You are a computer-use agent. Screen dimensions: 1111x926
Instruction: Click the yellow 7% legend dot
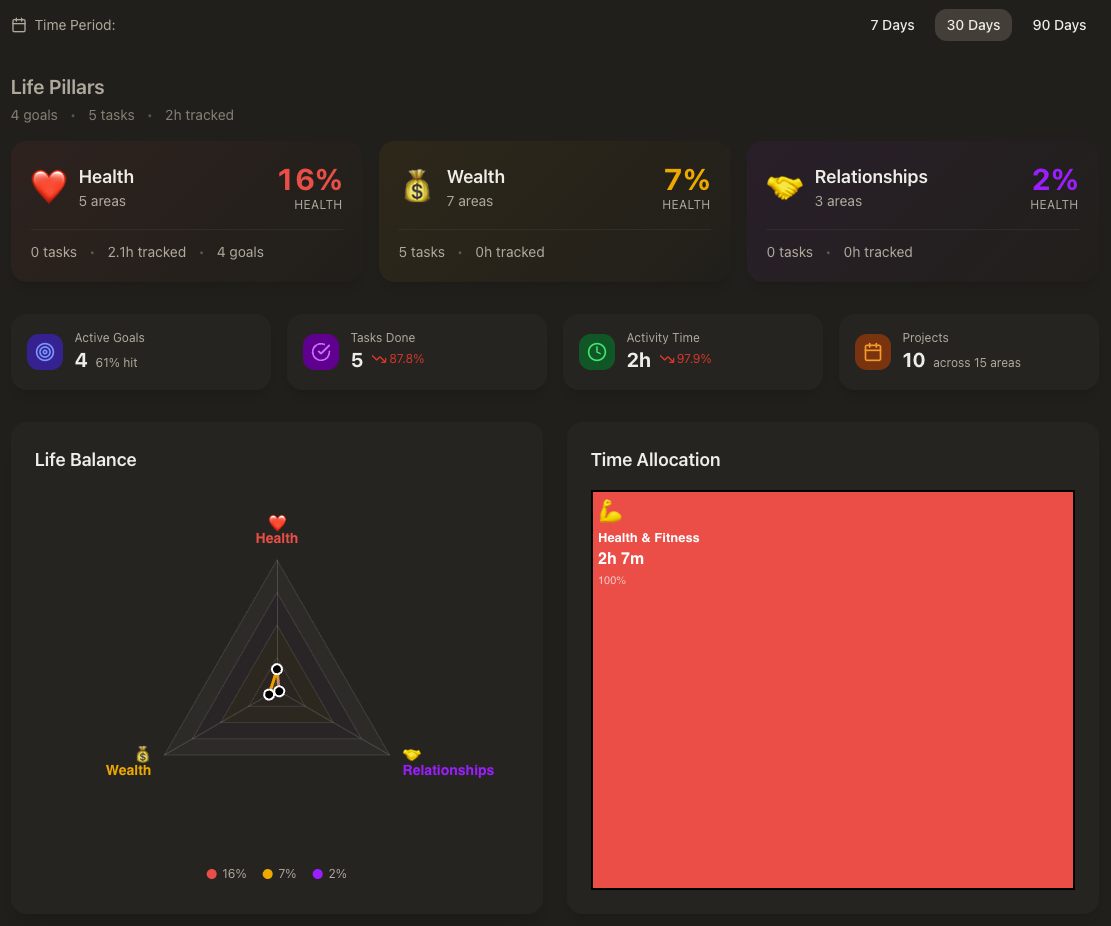[x=268, y=874]
